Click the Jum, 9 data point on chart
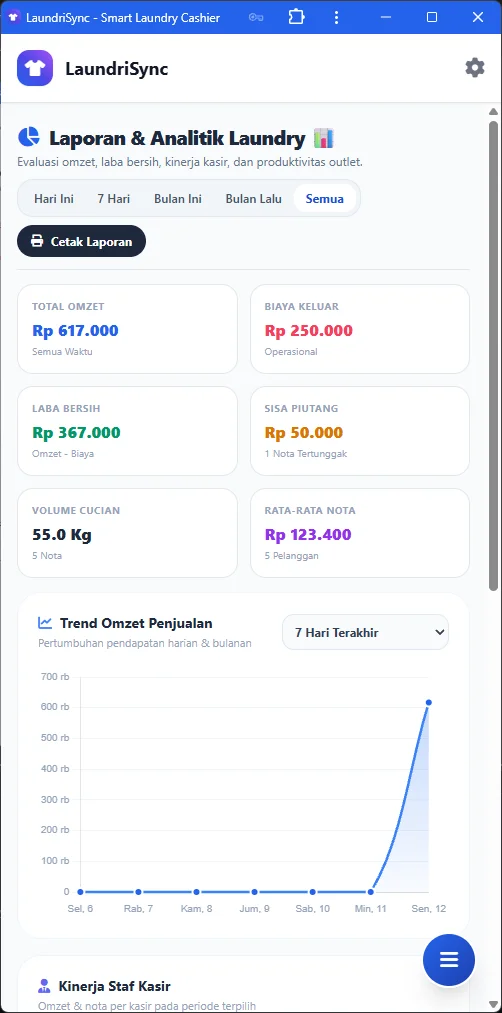 click(x=255, y=892)
